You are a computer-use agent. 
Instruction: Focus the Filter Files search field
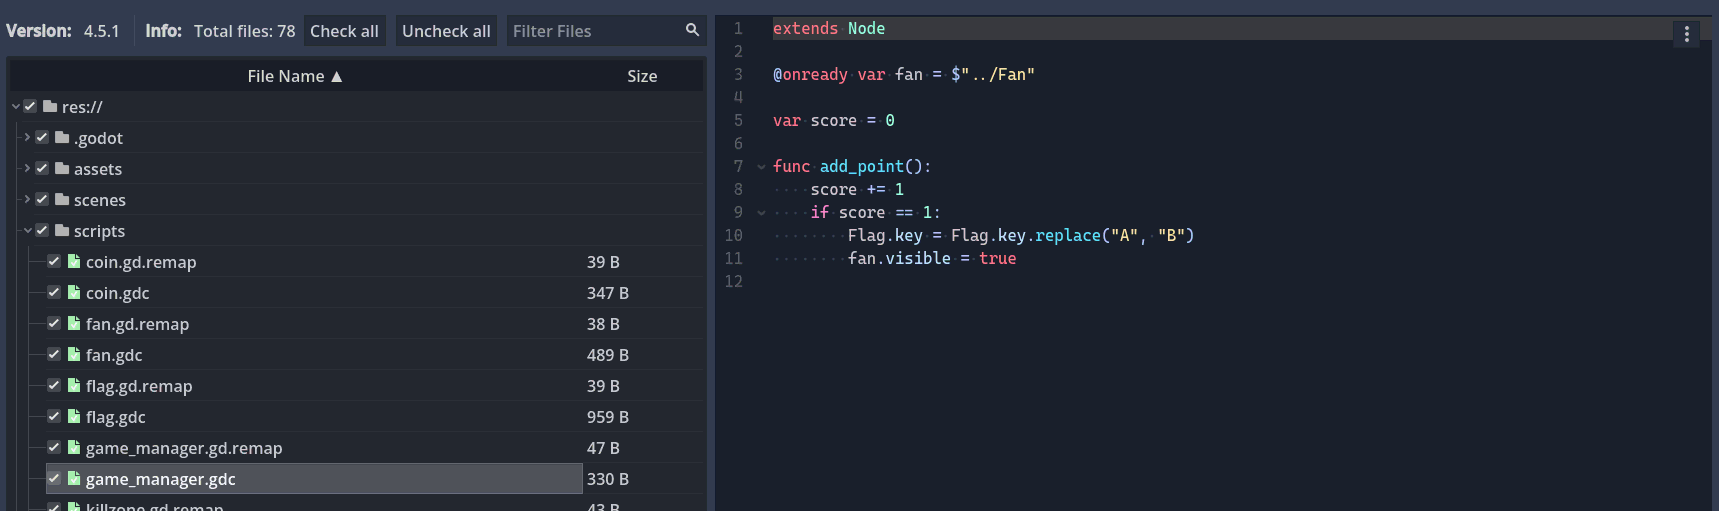point(594,31)
